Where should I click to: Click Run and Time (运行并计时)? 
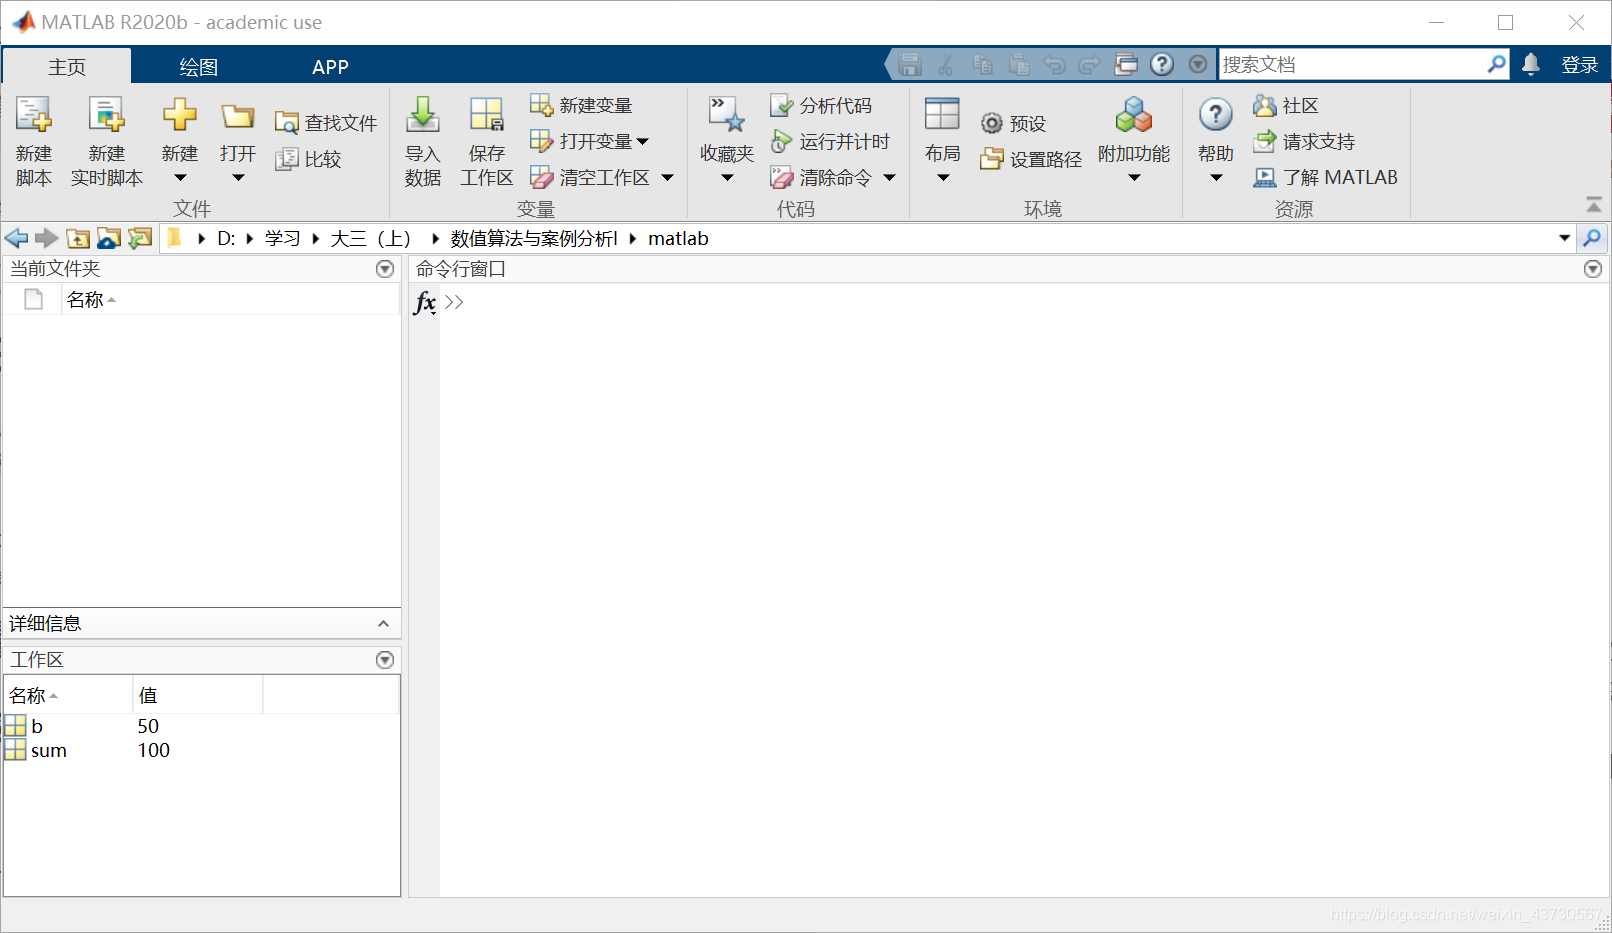coord(830,141)
